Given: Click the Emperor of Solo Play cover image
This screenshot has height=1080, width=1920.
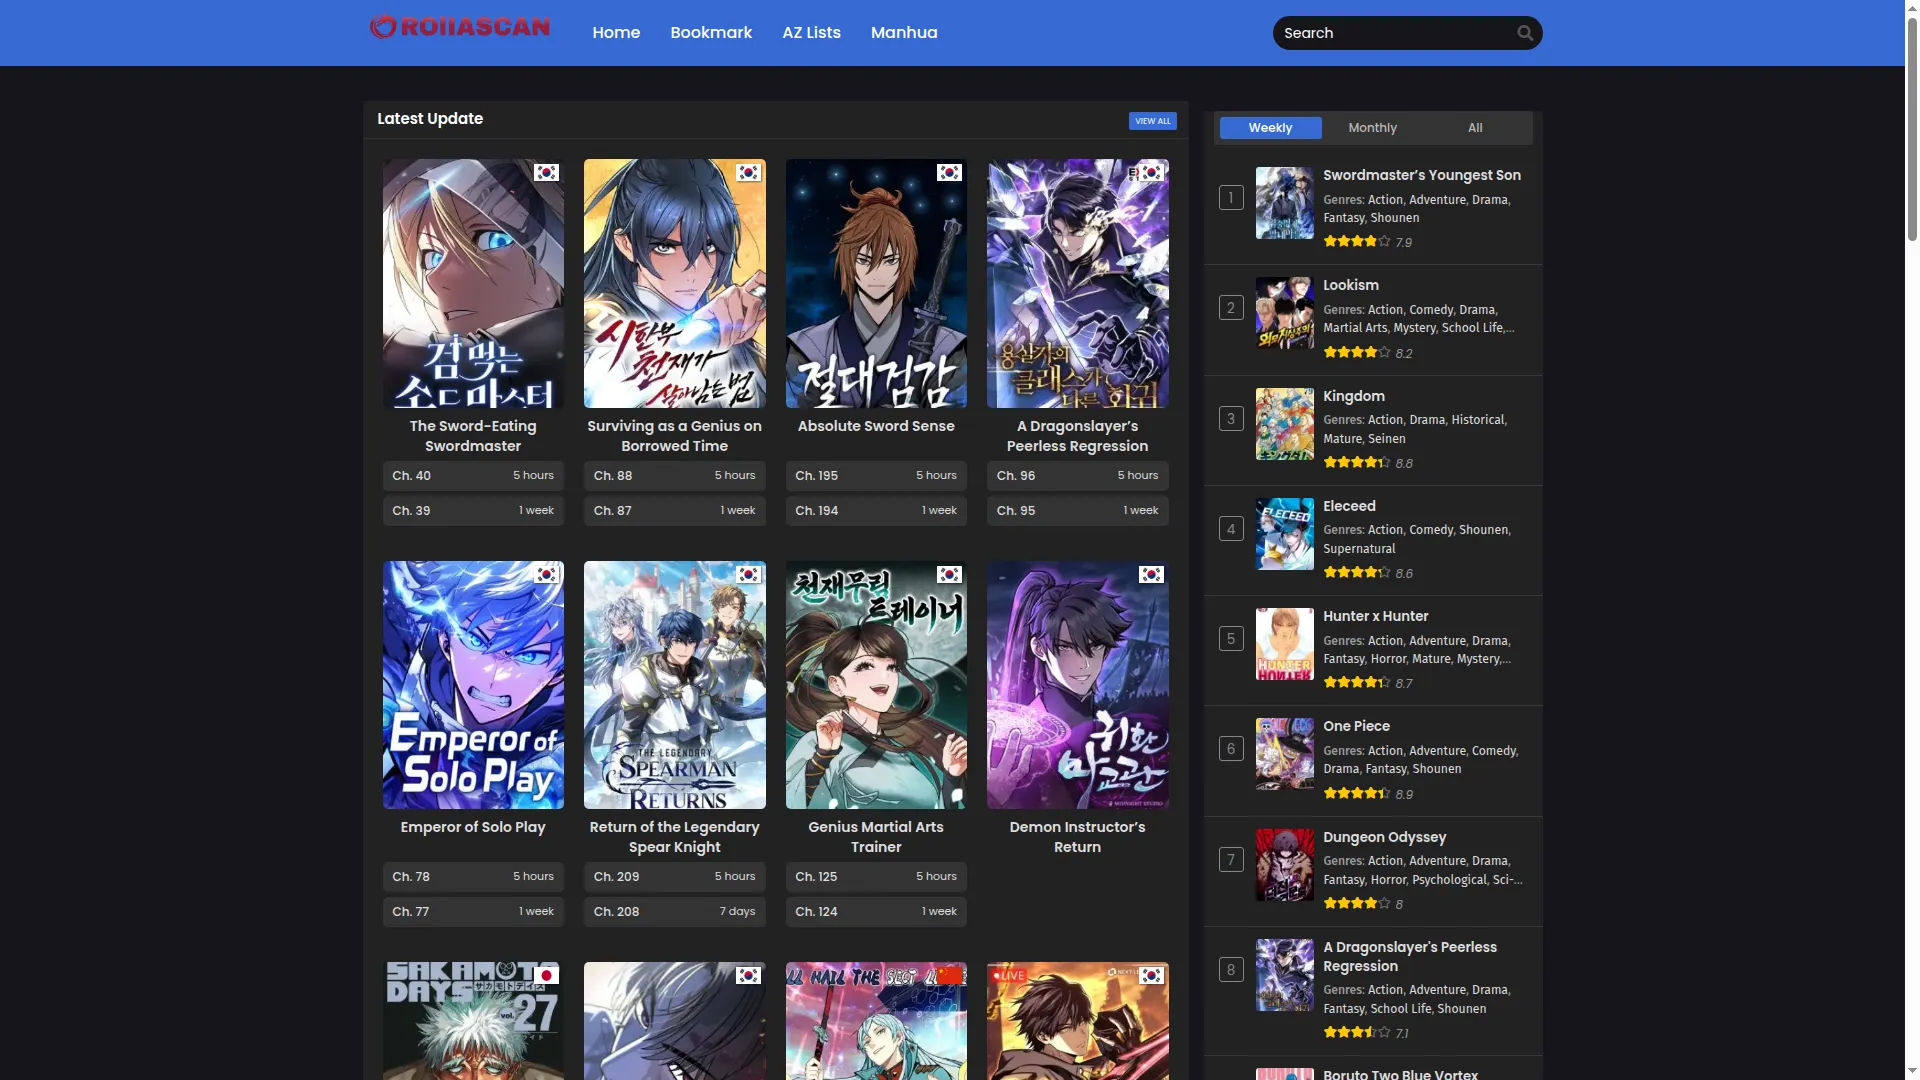Looking at the screenshot, I should (473, 685).
